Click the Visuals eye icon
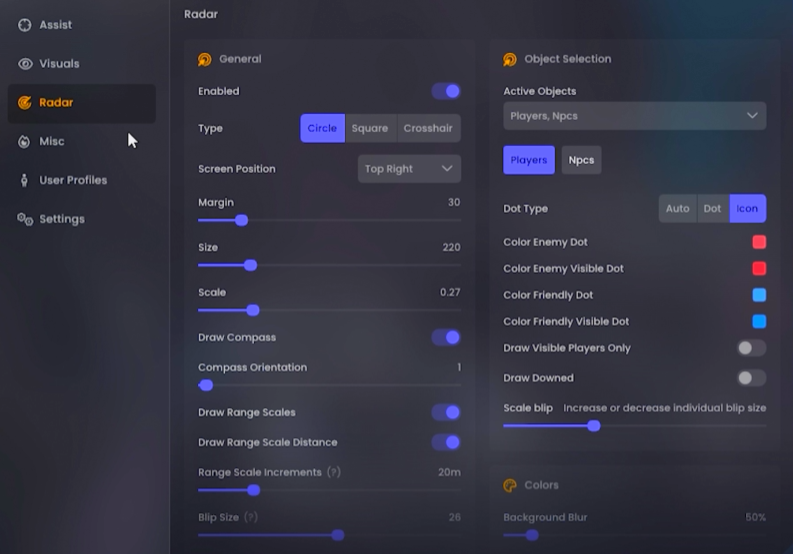Viewport: 793px width, 554px height. point(25,64)
